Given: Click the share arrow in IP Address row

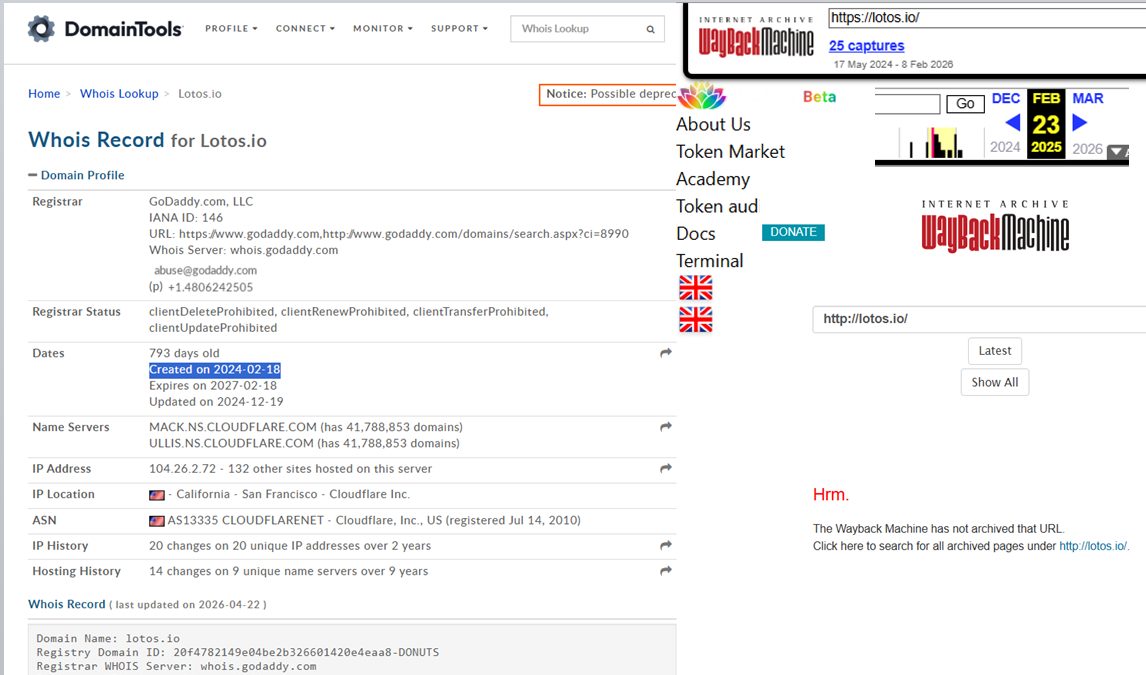Looking at the screenshot, I should [666, 468].
